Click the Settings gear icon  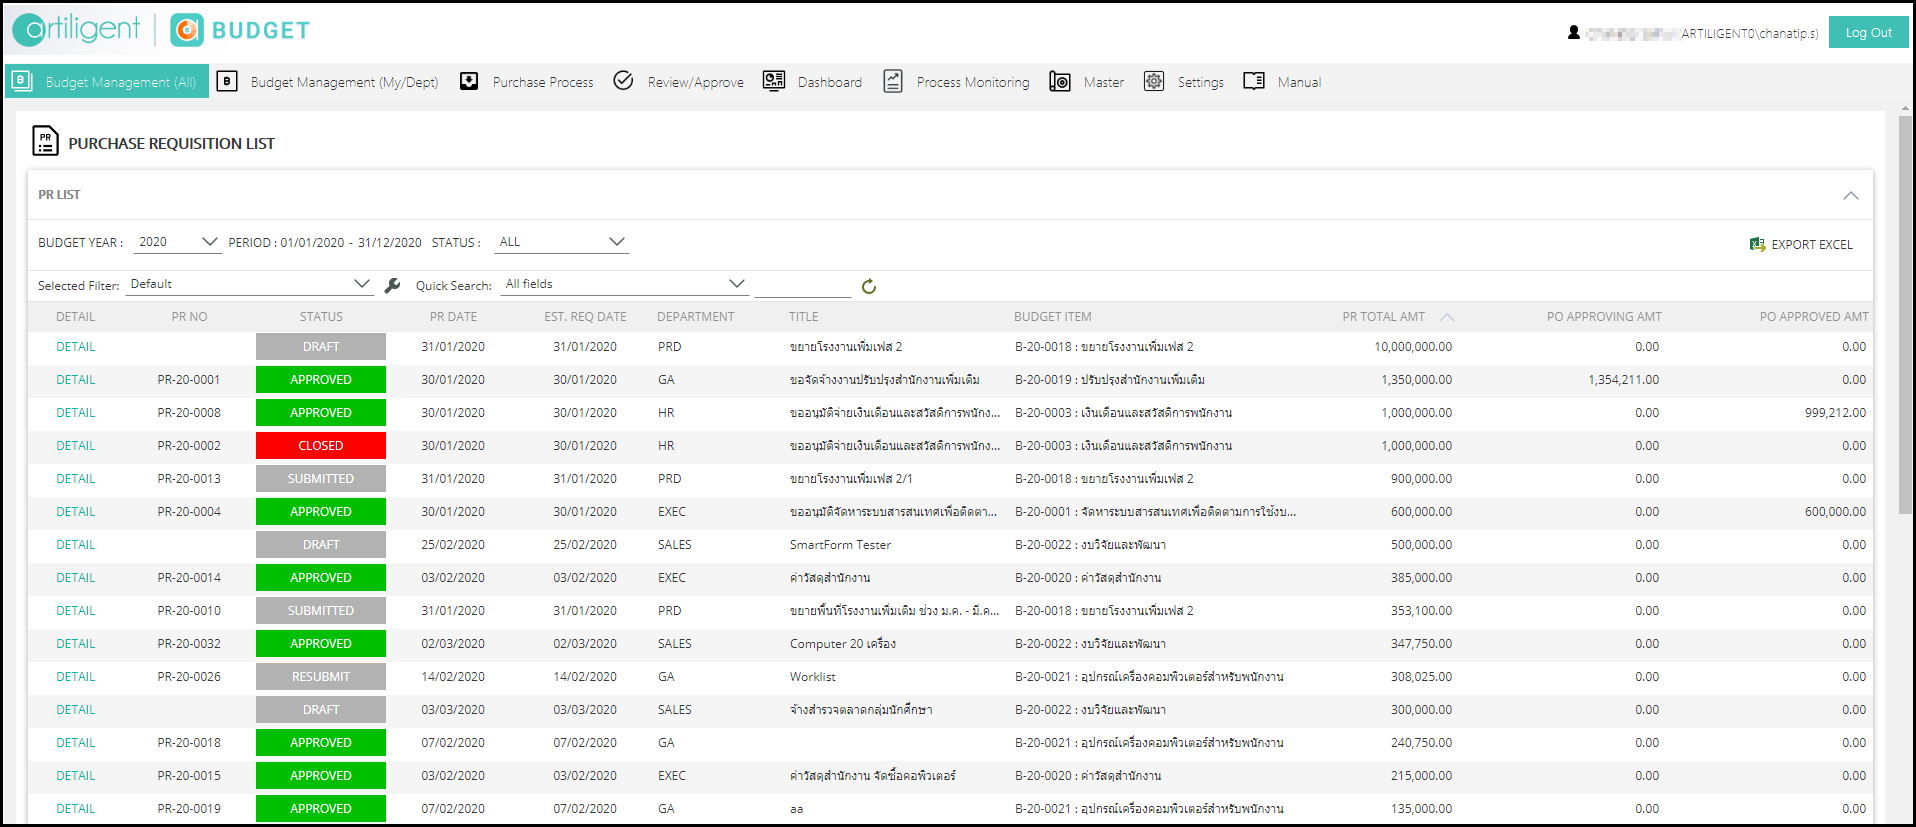point(1154,81)
